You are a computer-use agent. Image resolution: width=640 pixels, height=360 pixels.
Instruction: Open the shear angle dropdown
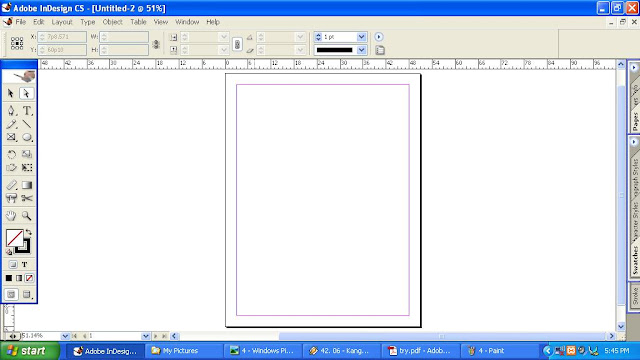pyautogui.click(x=300, y=50)
